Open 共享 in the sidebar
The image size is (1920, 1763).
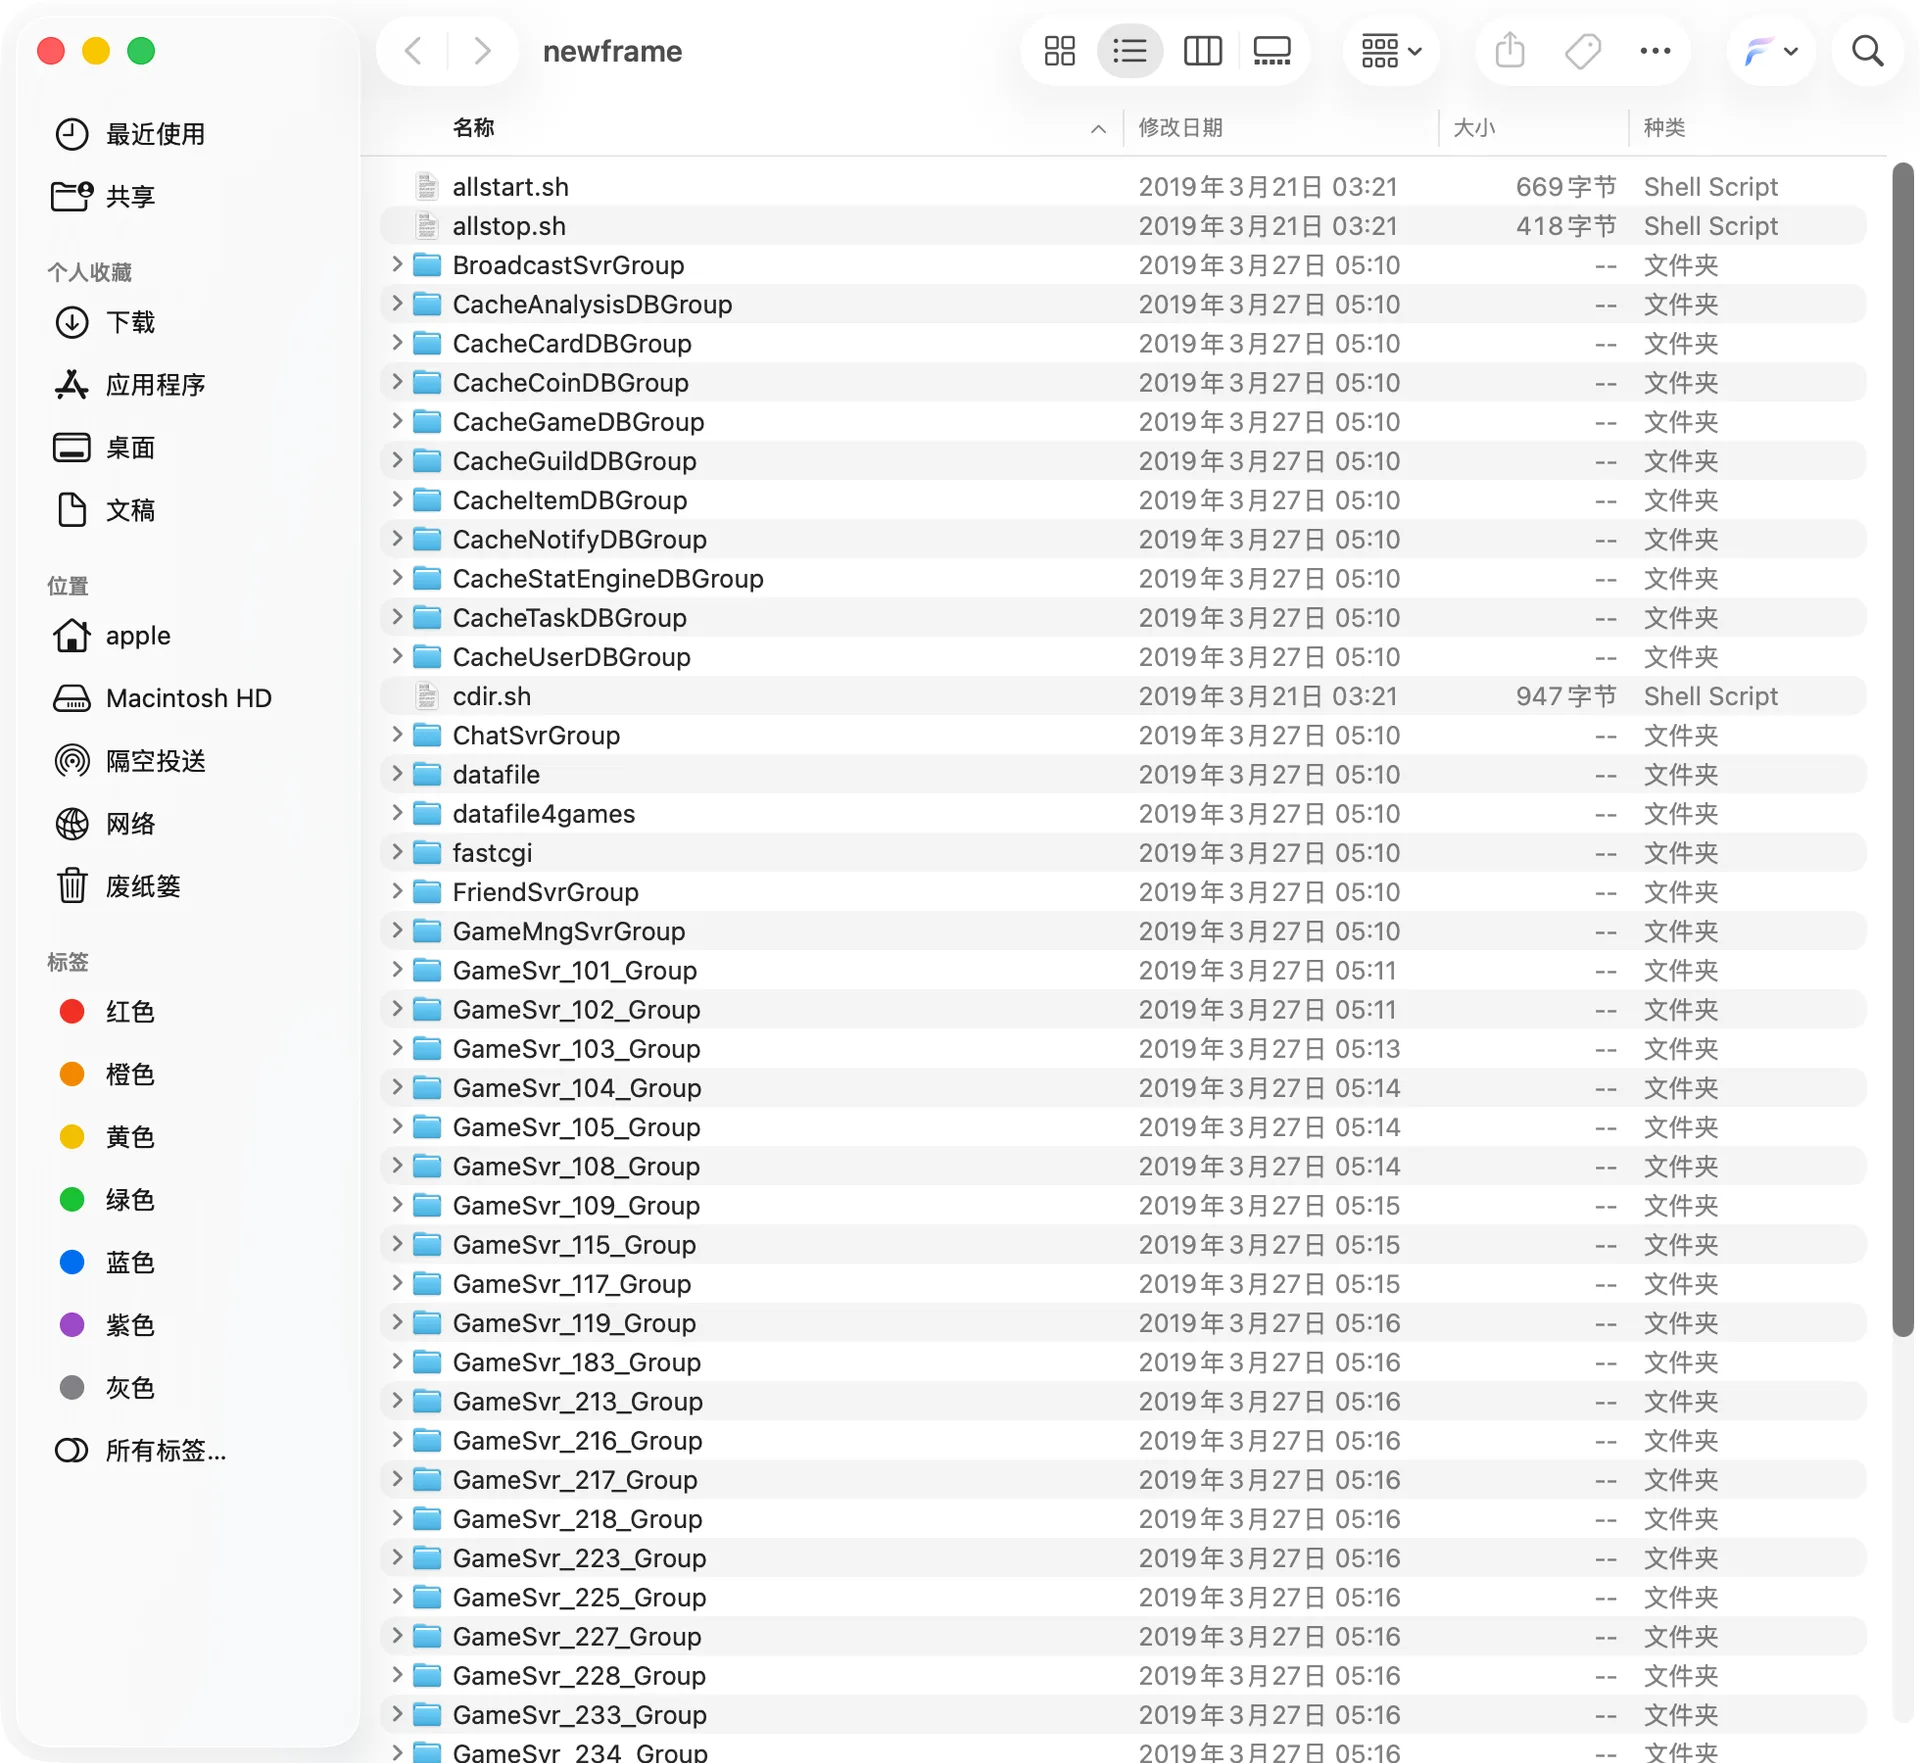(105, 196)
